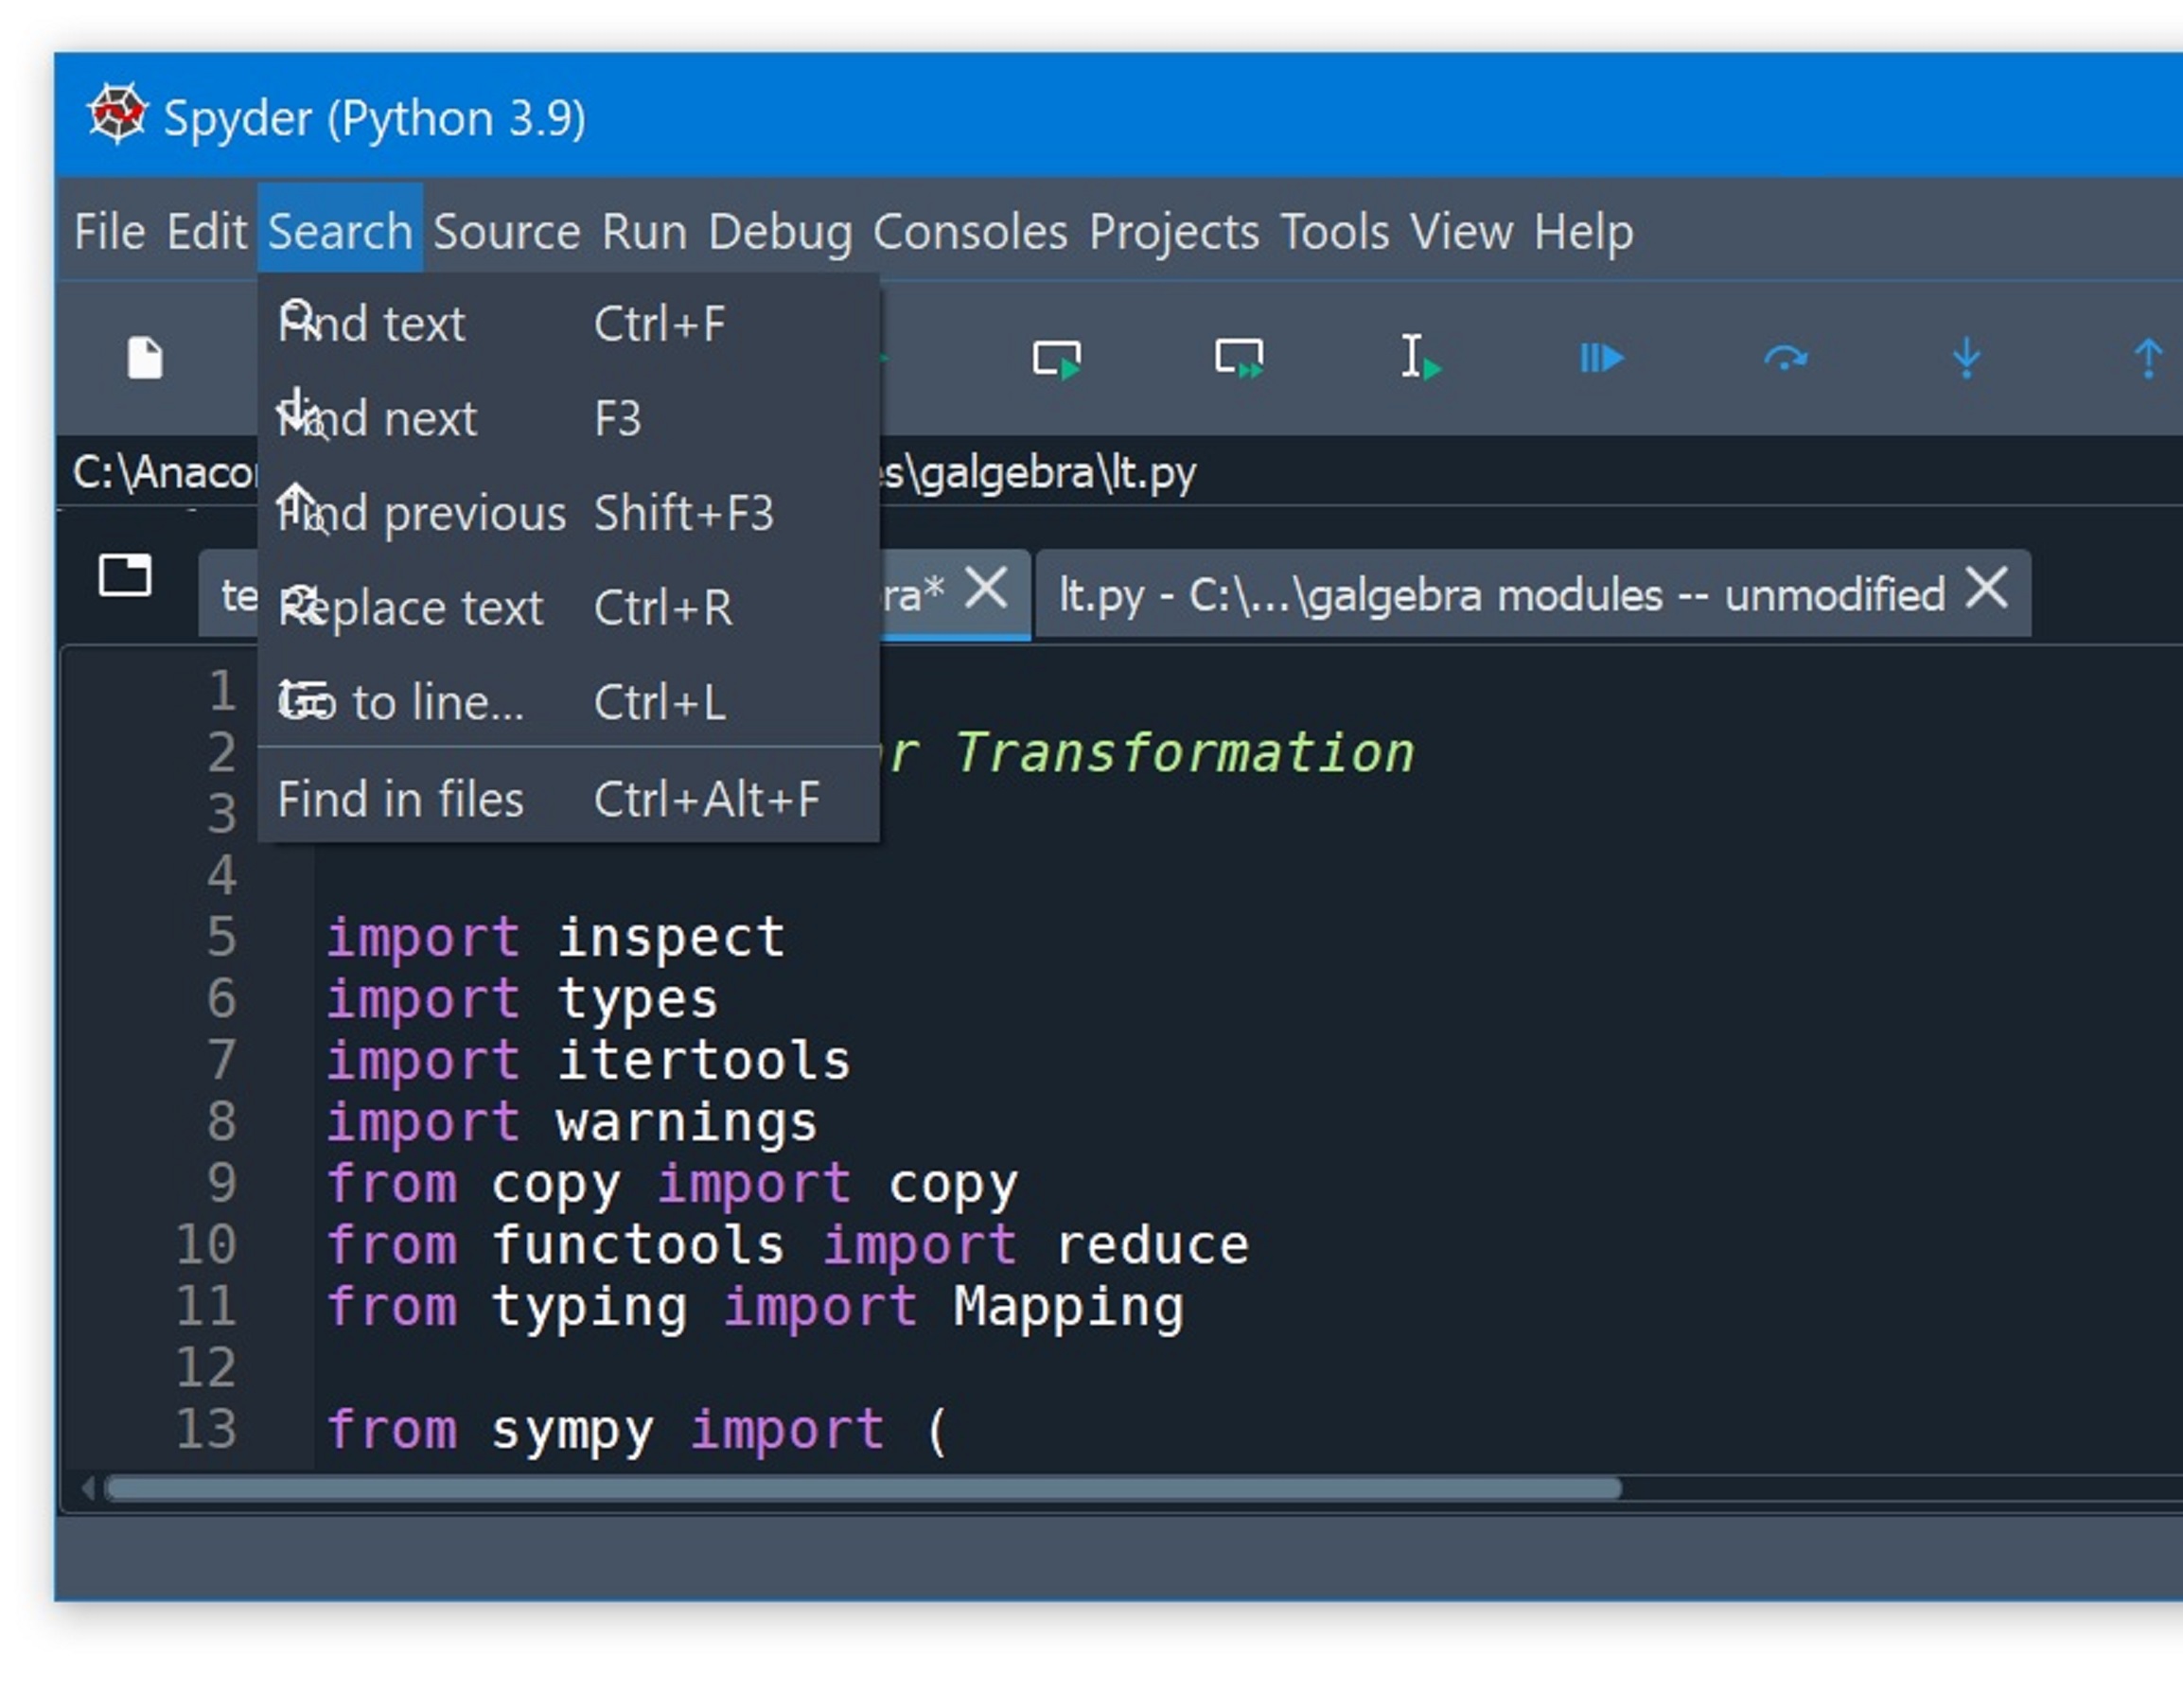The image size is (2183, 1708).
Task: Step out of the current function
Action: [2147, 357]
